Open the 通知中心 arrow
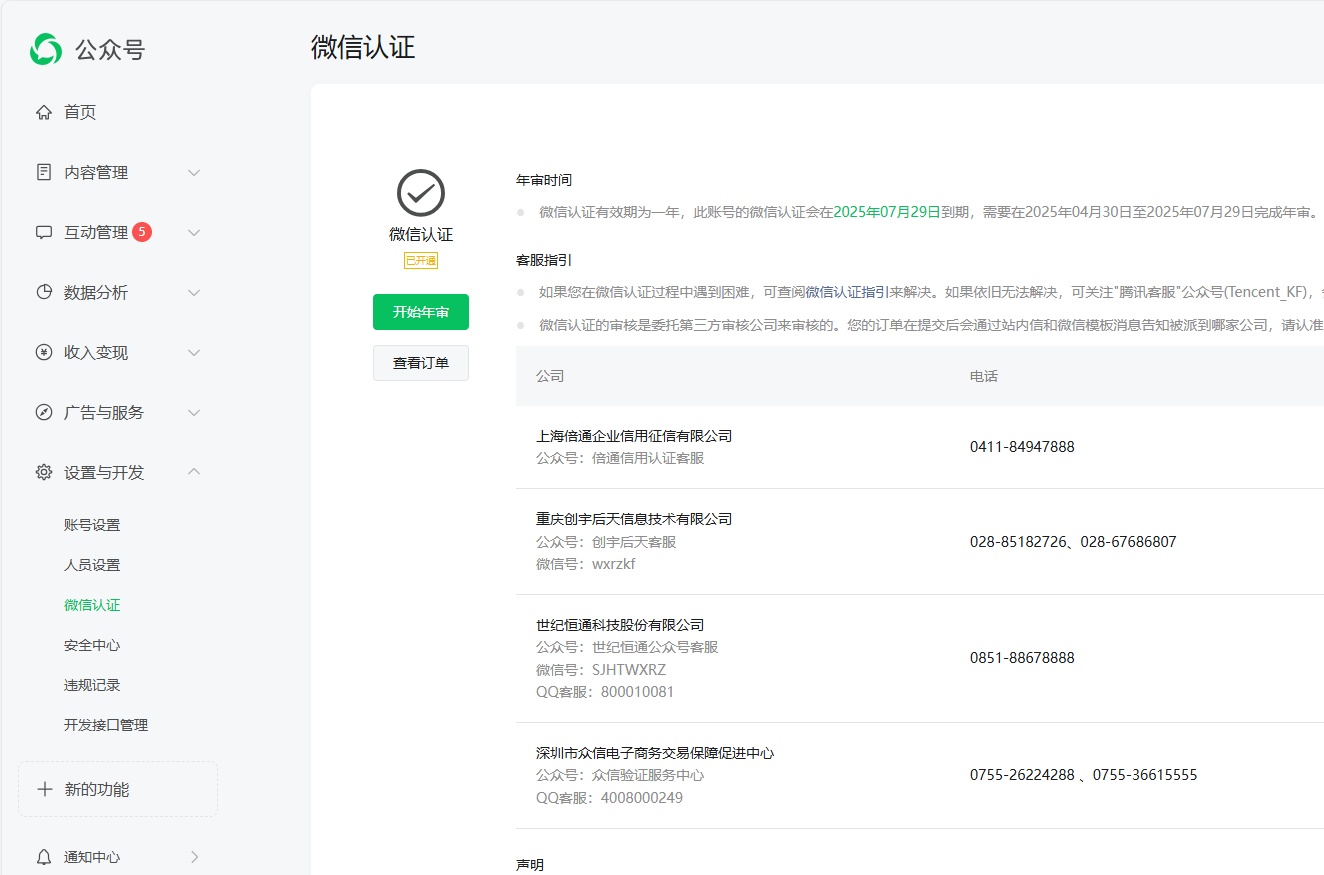This screenshot has height=875, width=1324. tap(194, 857)
